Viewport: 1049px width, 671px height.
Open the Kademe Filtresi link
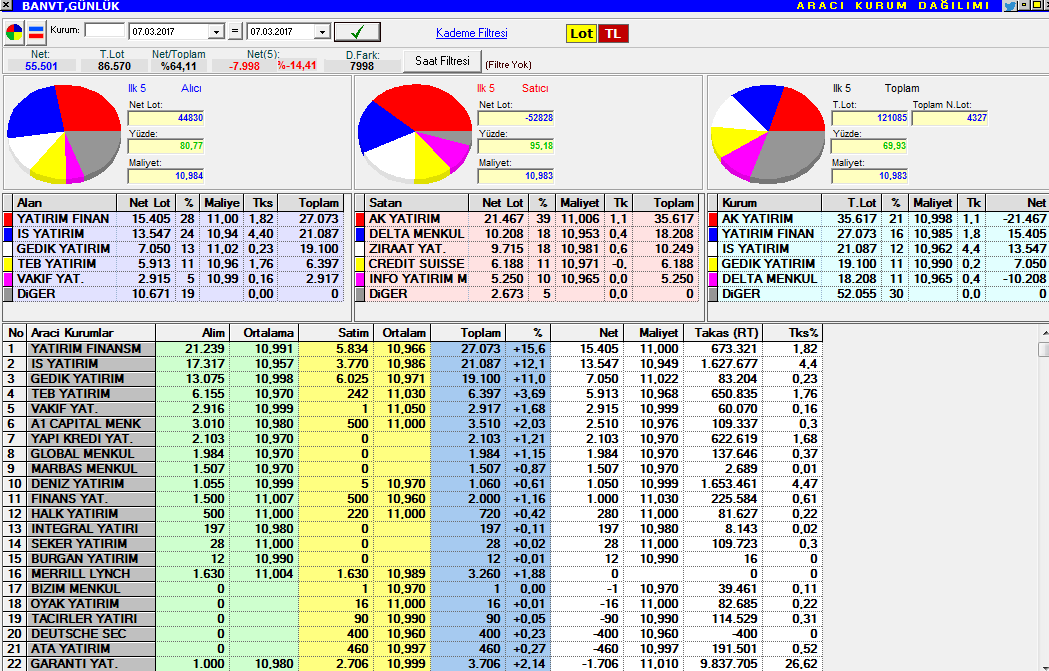point(472,33)
